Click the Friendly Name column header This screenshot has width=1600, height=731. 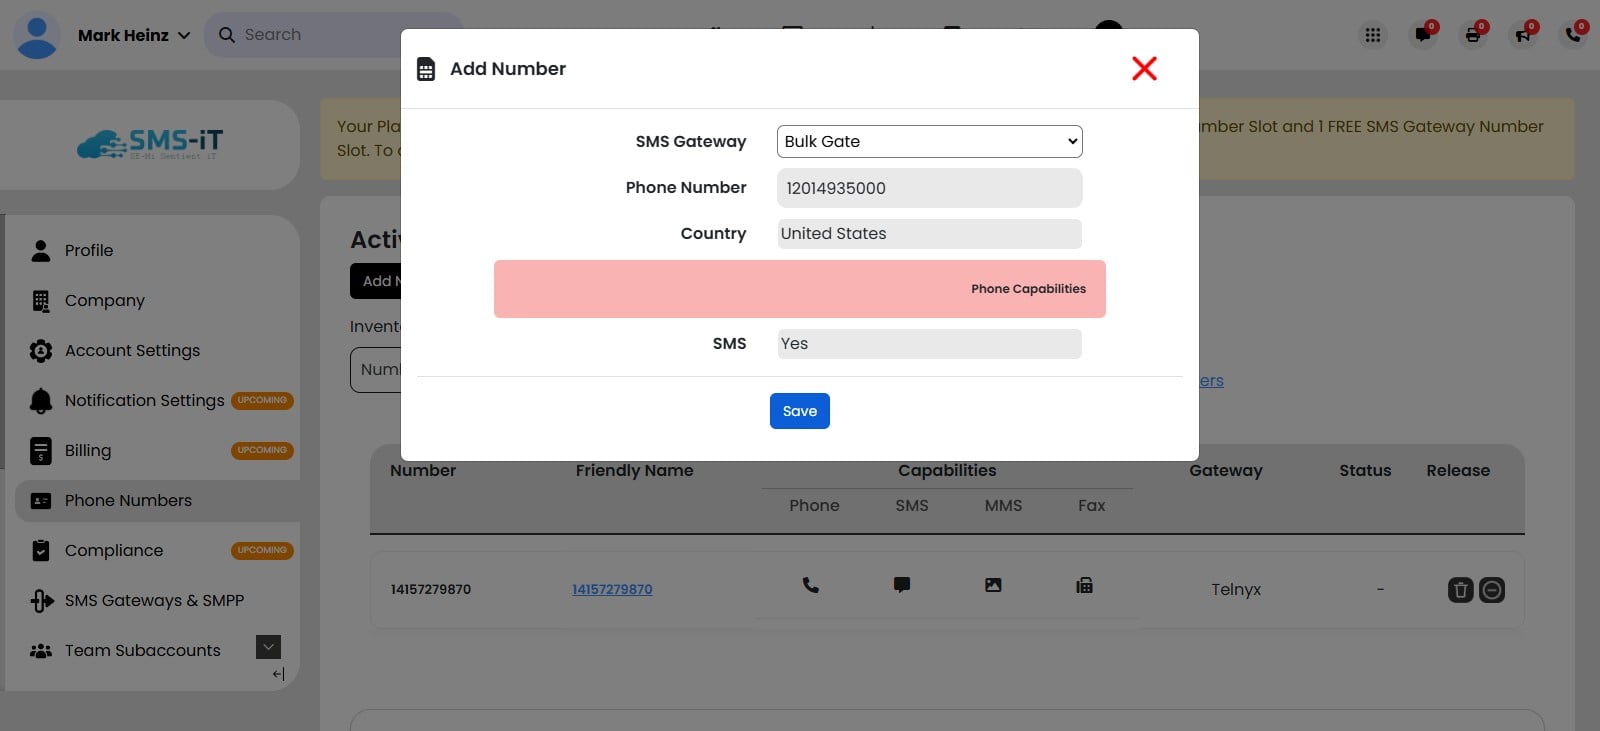634,470
